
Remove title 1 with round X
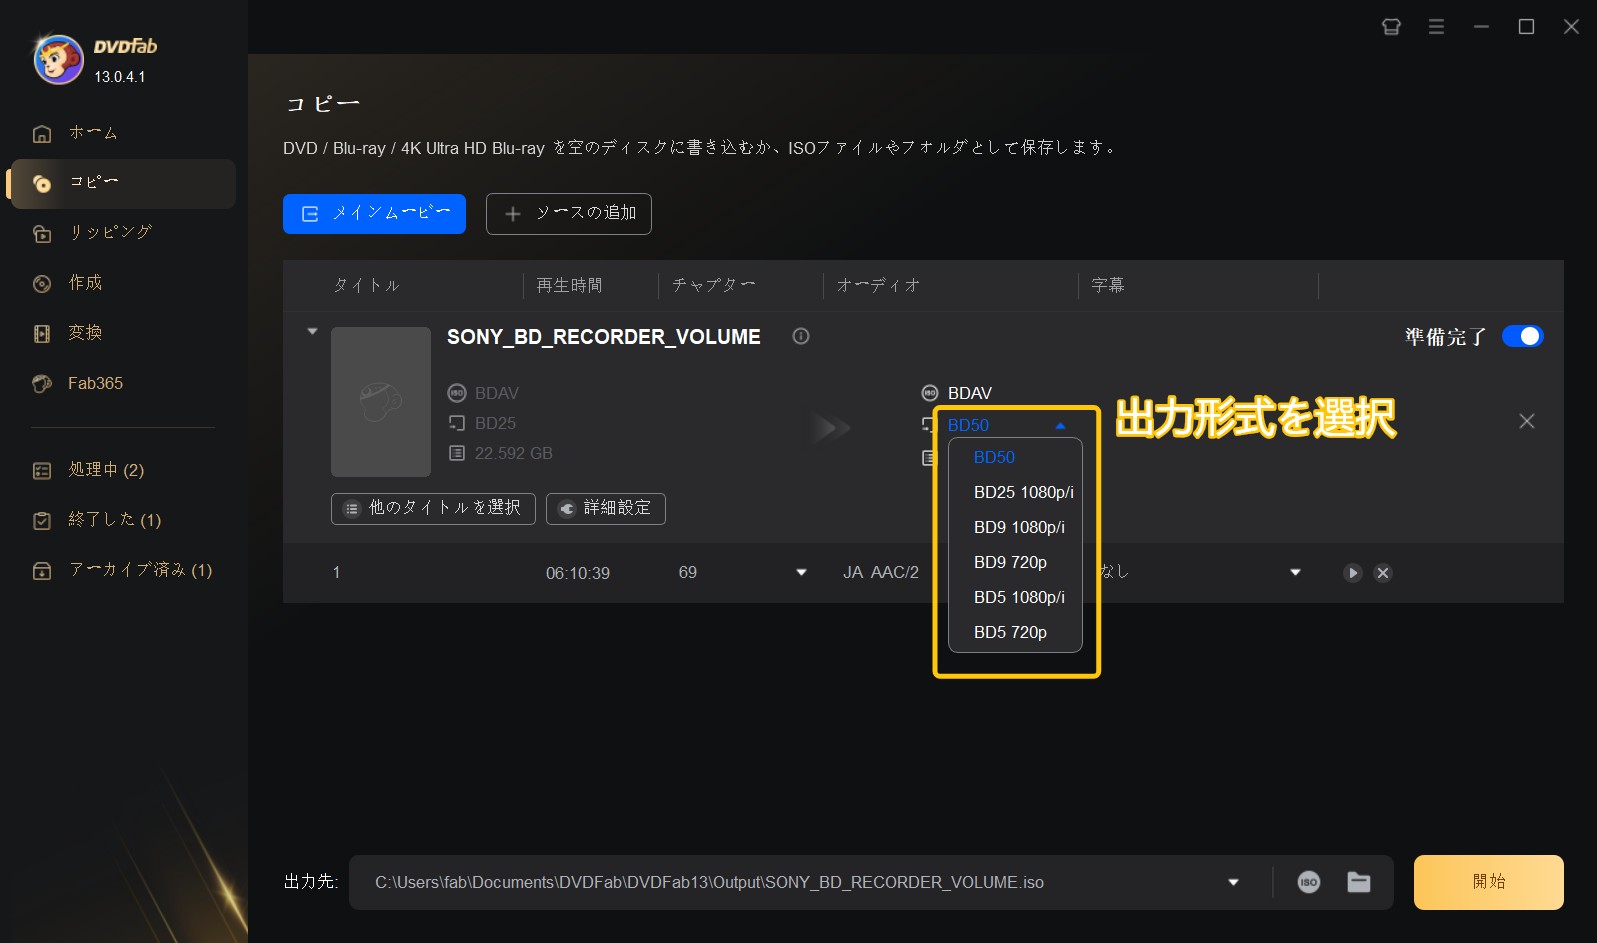(x=1382, y=573)
